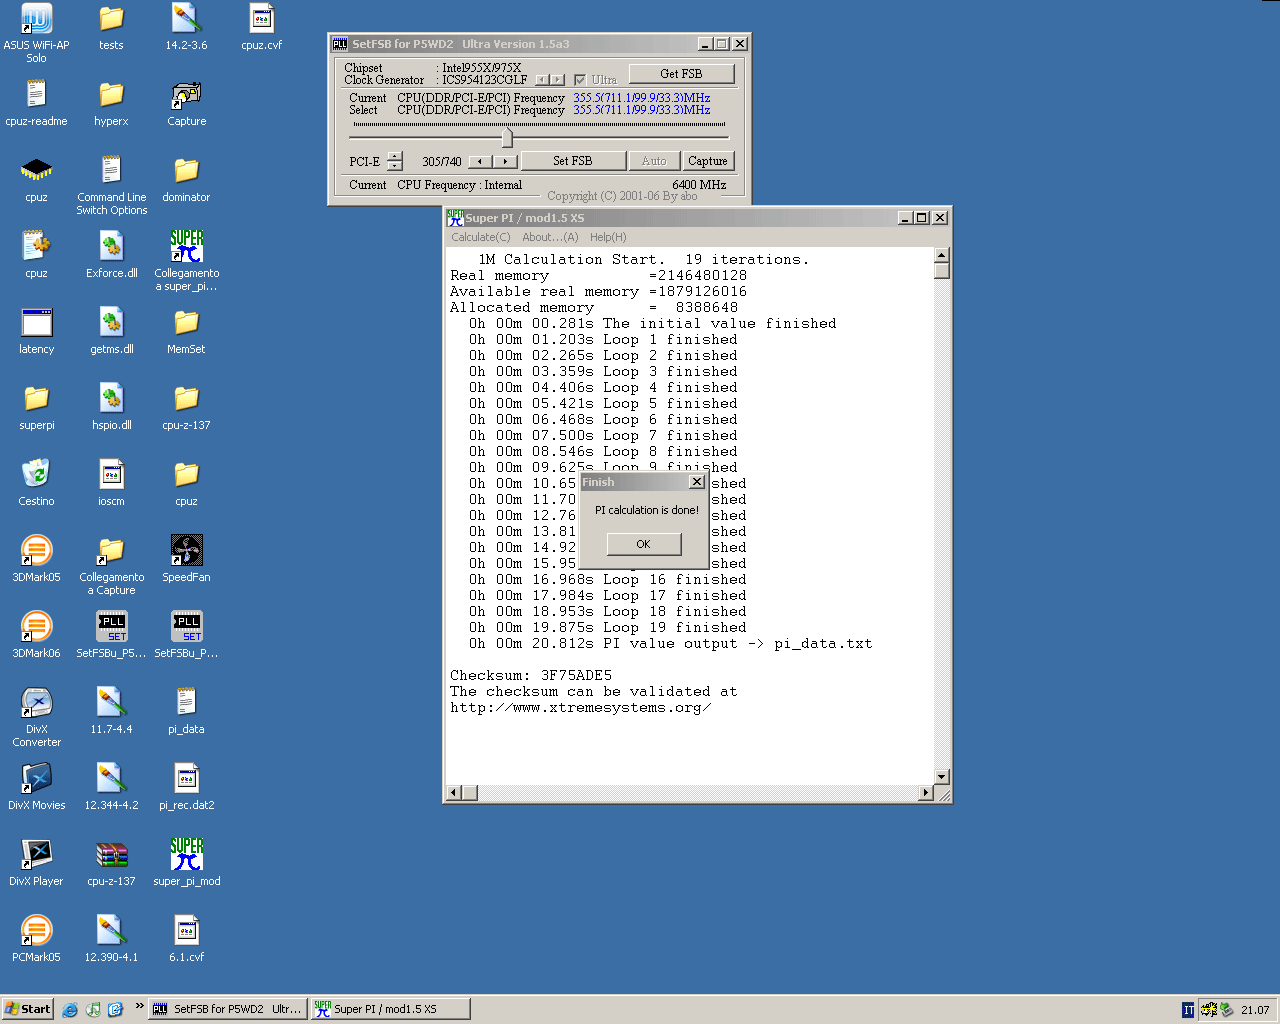Click the system tray clock showing 21.07
This screenshot has height=1024, width=1280.
[1255, 1010]
